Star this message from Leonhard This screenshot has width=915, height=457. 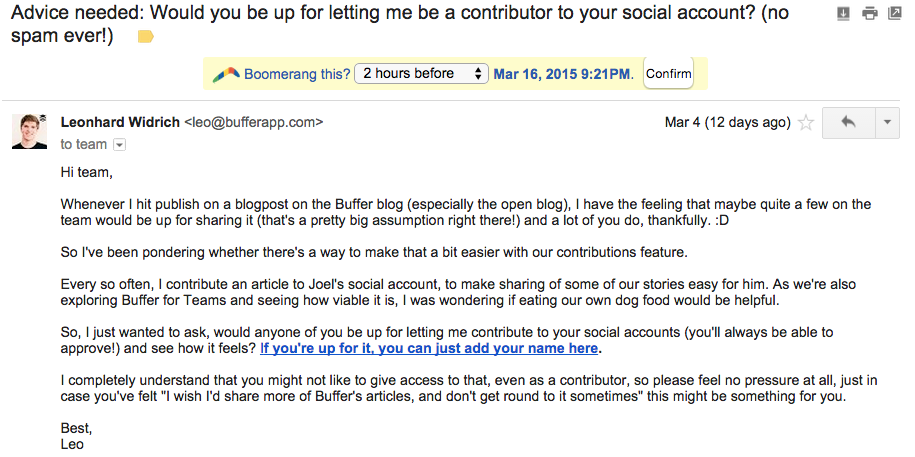[x=806, y=123]
